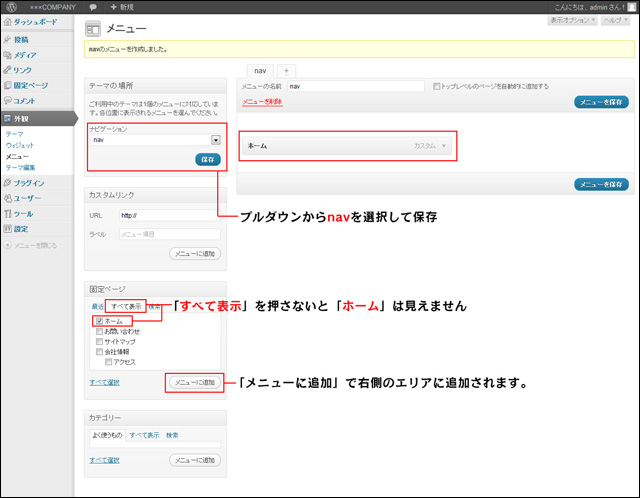
Task: Check the お問い合わせ page checkbox
Action: [x=99, y=331]
